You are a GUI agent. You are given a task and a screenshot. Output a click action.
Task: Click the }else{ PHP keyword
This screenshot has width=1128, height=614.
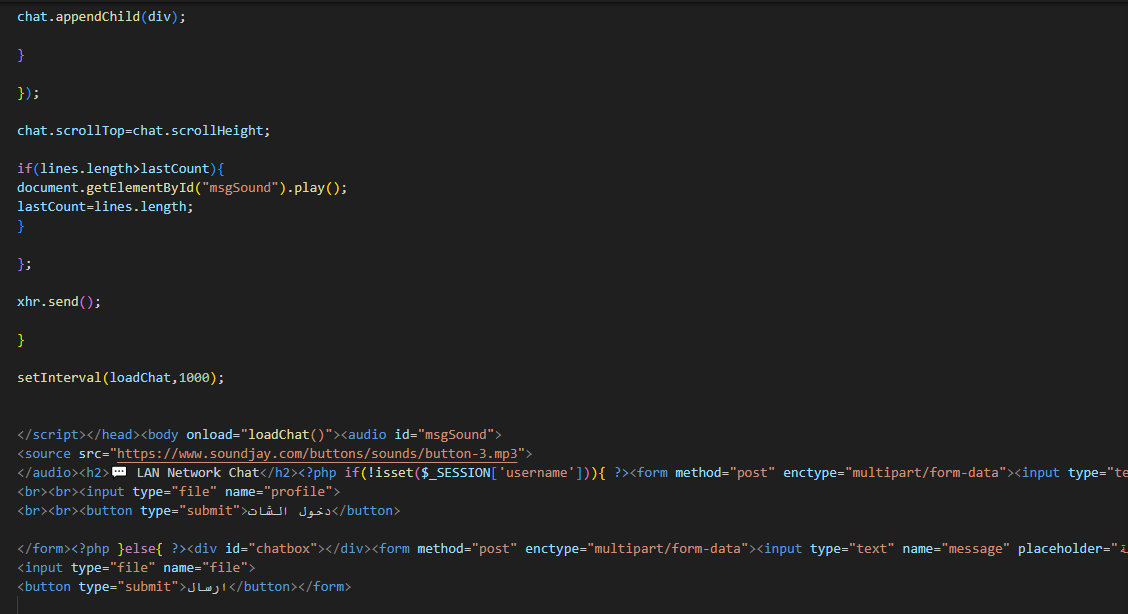click(140, 549)
